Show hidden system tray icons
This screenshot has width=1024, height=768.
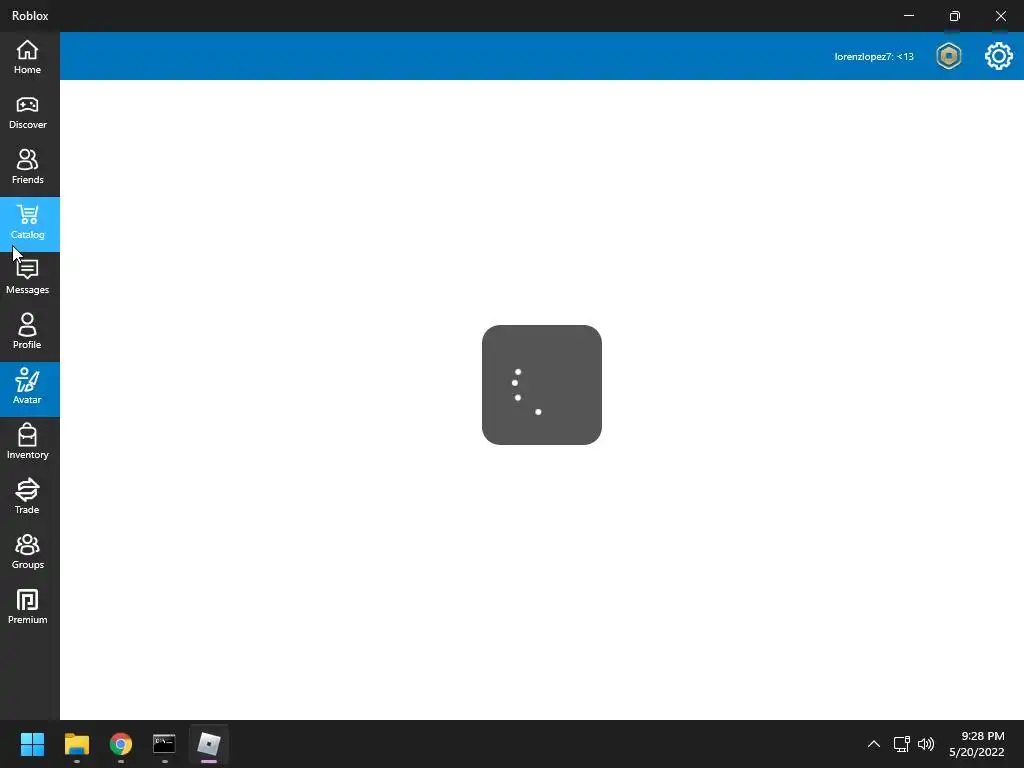874,744
